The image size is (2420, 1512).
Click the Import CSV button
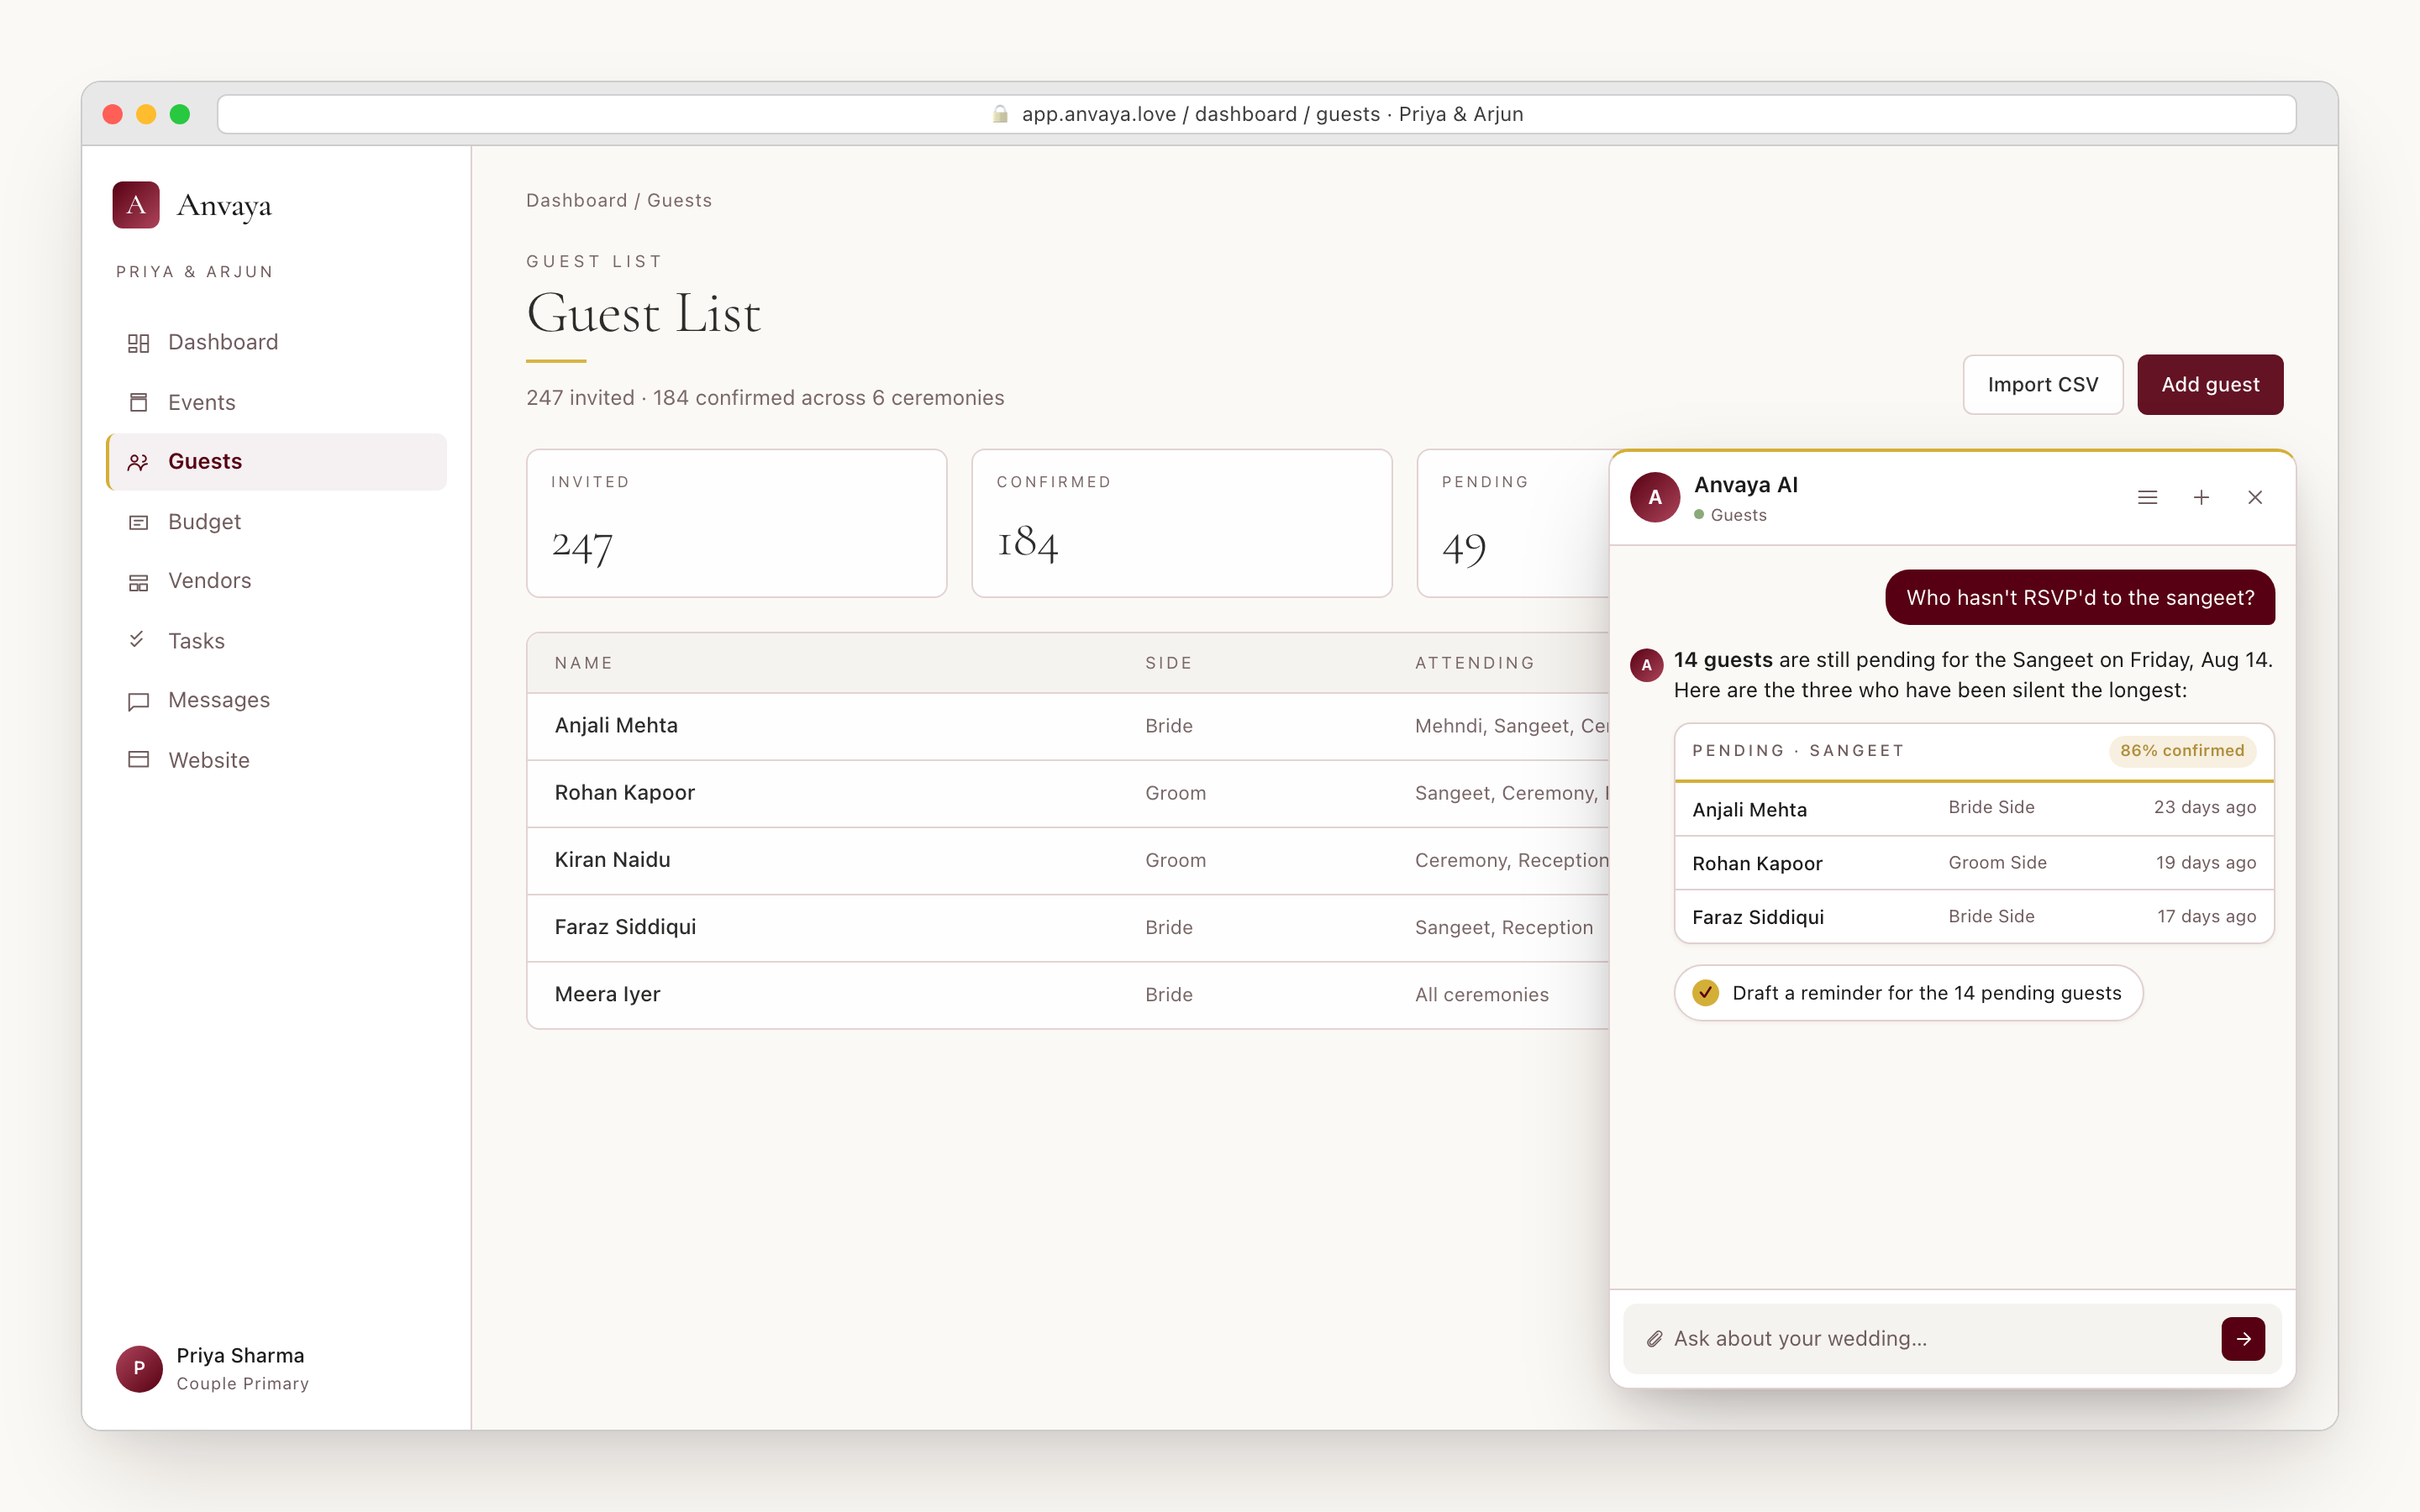point(2042,384)
